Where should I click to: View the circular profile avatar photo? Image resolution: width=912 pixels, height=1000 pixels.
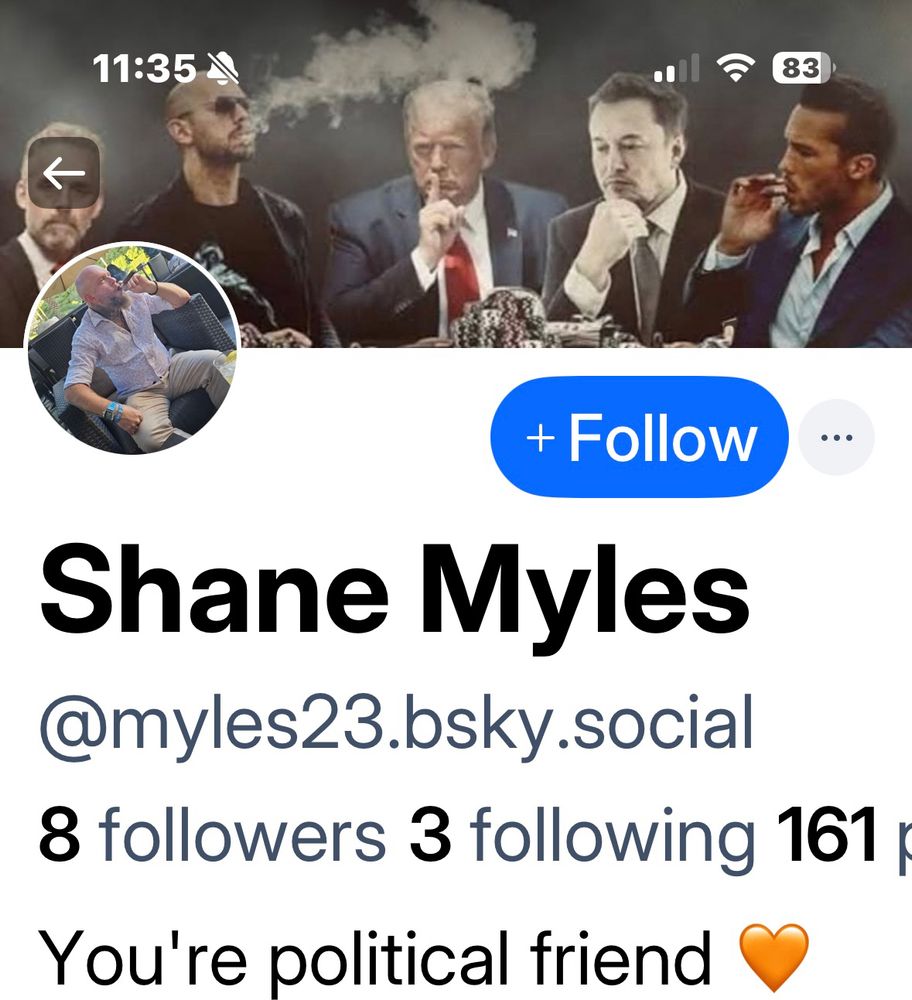[132, 348]
